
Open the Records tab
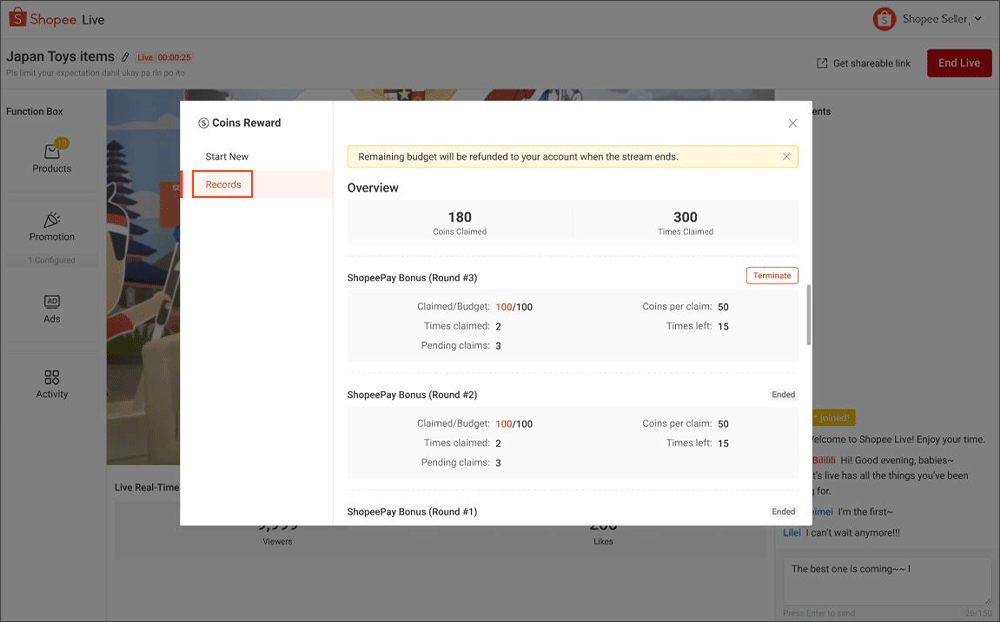coord(222,184)
